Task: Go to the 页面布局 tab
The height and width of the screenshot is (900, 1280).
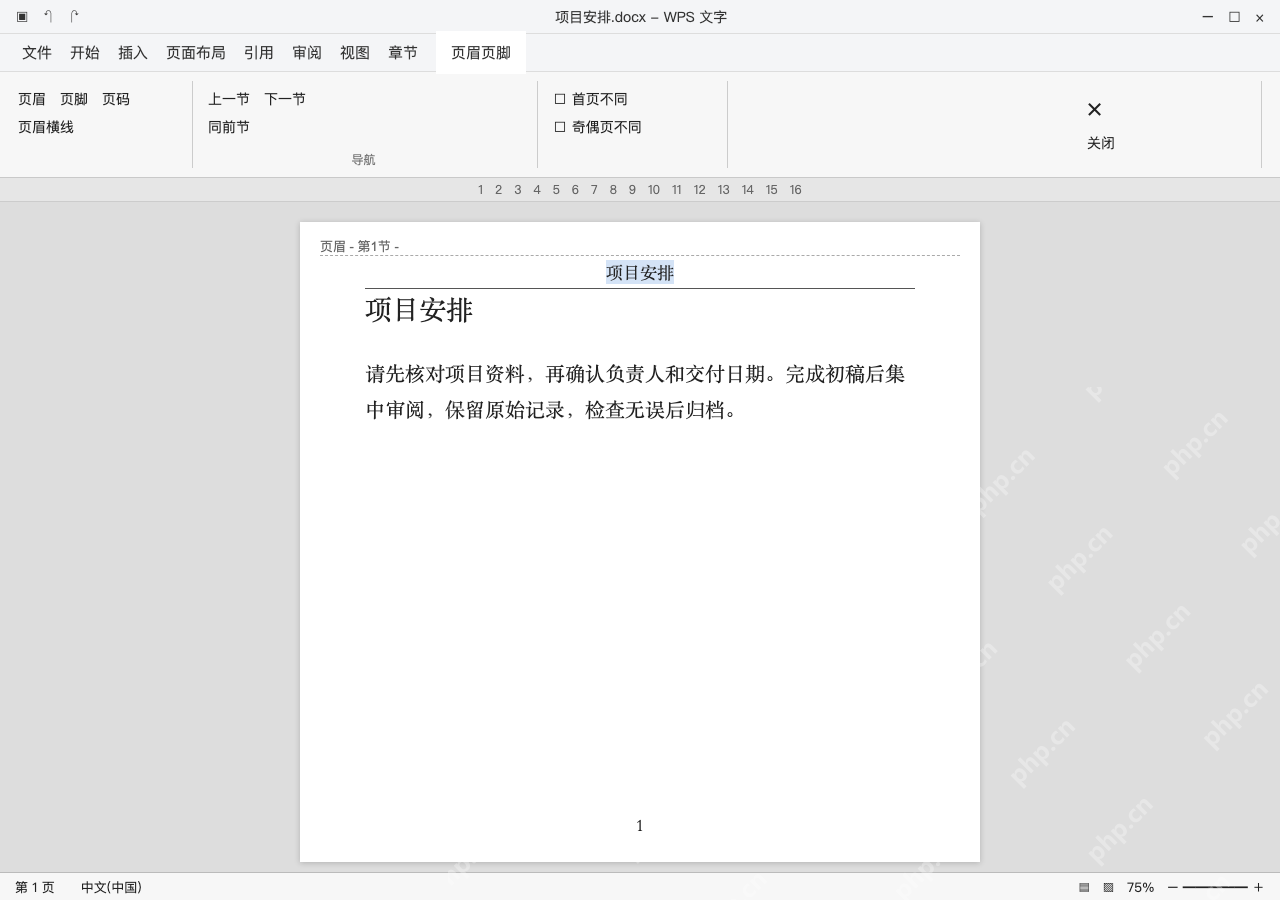Action: point(196,53)
